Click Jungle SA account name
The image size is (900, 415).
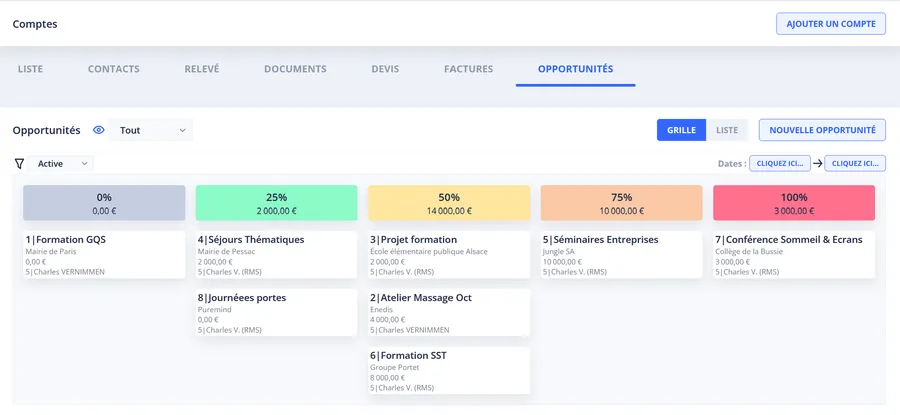(558, 251)
